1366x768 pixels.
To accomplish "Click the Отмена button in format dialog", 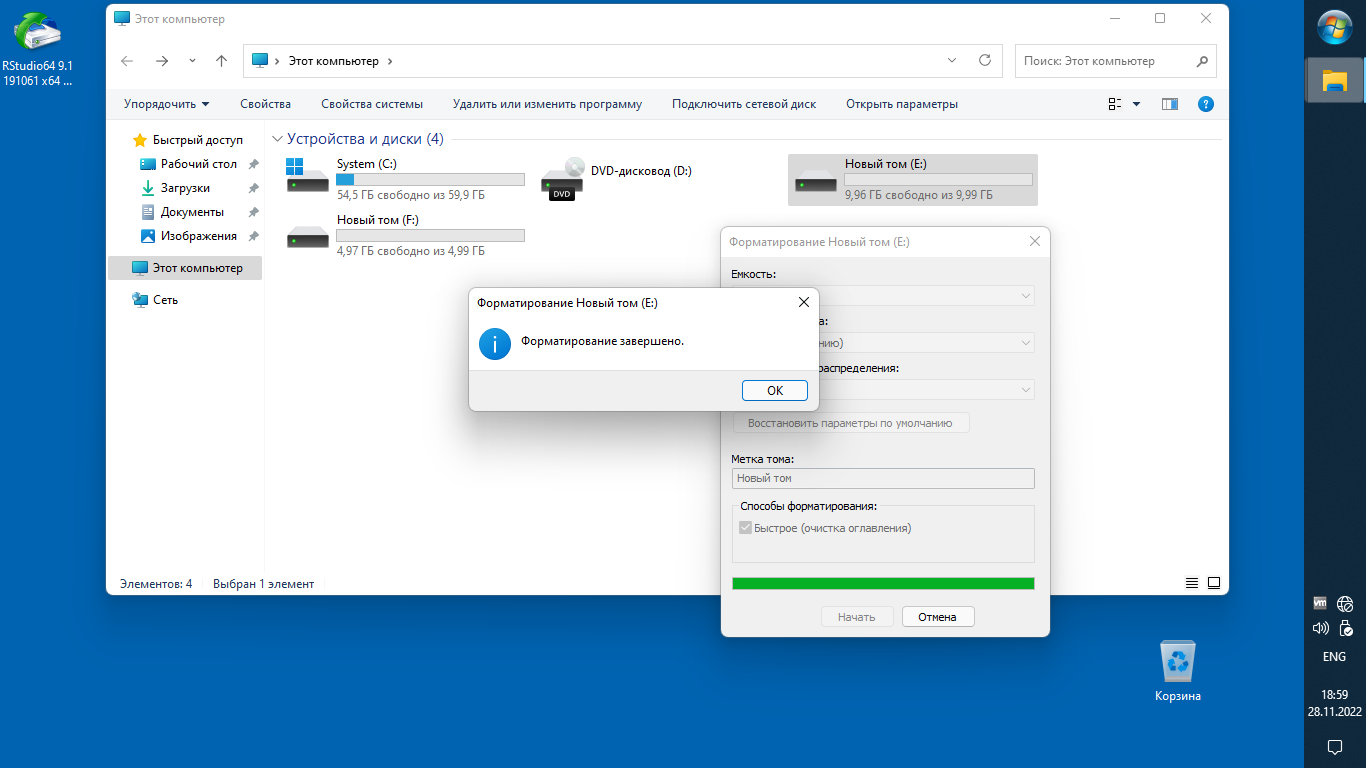I will click(x=937, y=617).
